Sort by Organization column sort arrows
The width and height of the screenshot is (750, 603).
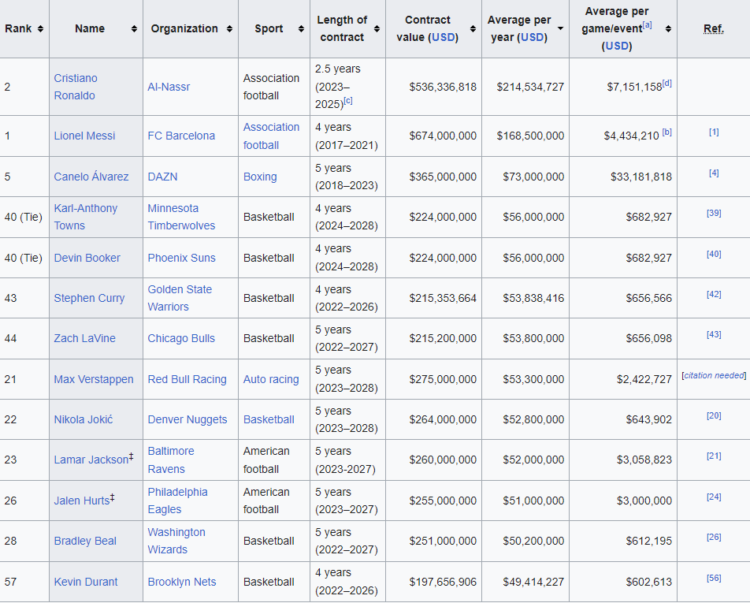[230, 29]
